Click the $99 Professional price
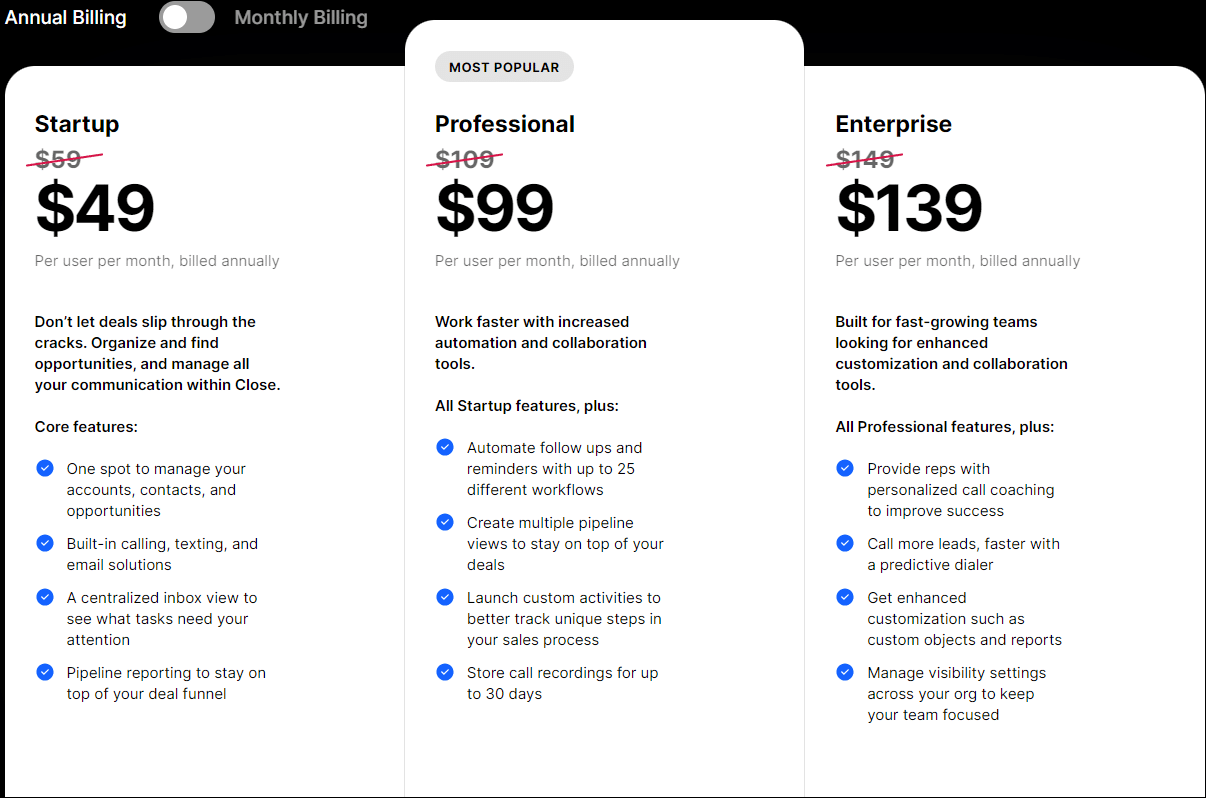The height and width of the screenshot is (798, 1206). (495, 208)
